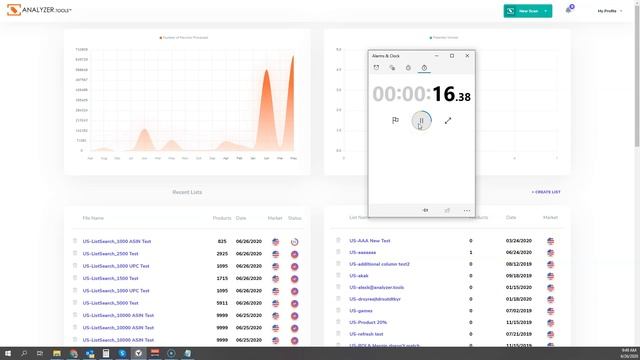This screenshot has width=640, height=360.
Task: Open the US-ListSearch_5000 Test file
Action: tap(110, 303)
